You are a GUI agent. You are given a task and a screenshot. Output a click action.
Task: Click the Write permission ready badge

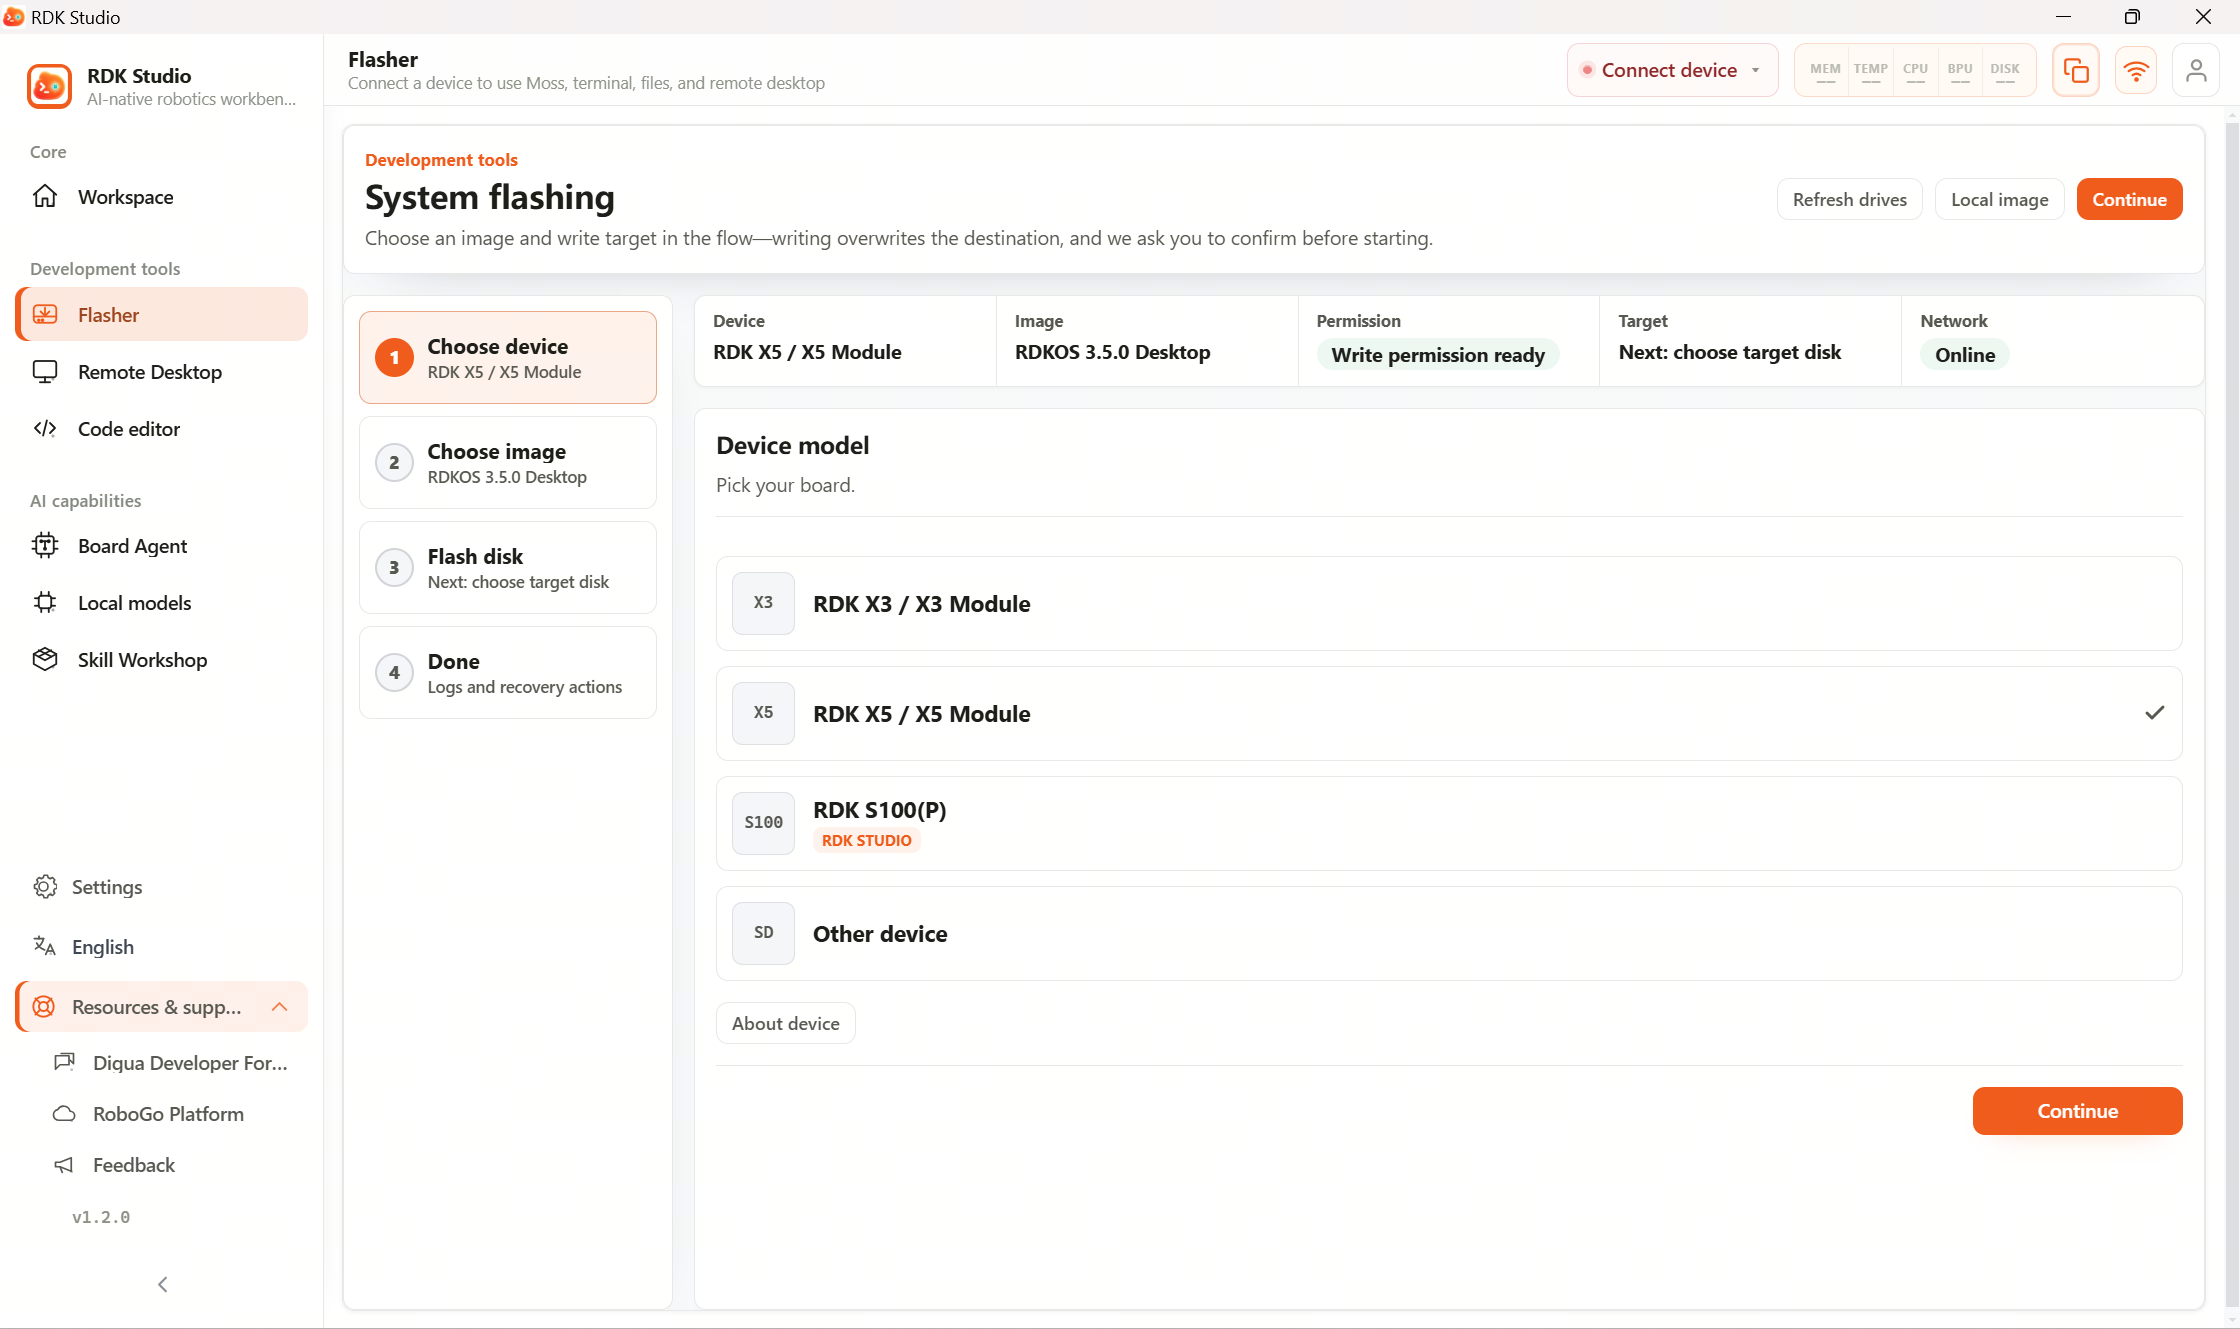click(x=1438, y=355)
